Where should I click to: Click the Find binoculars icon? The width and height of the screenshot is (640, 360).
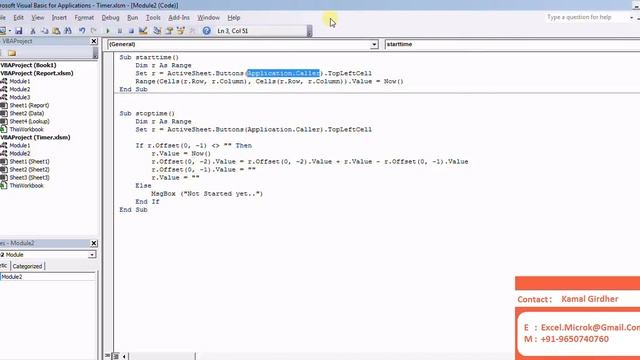click(68, 31)
